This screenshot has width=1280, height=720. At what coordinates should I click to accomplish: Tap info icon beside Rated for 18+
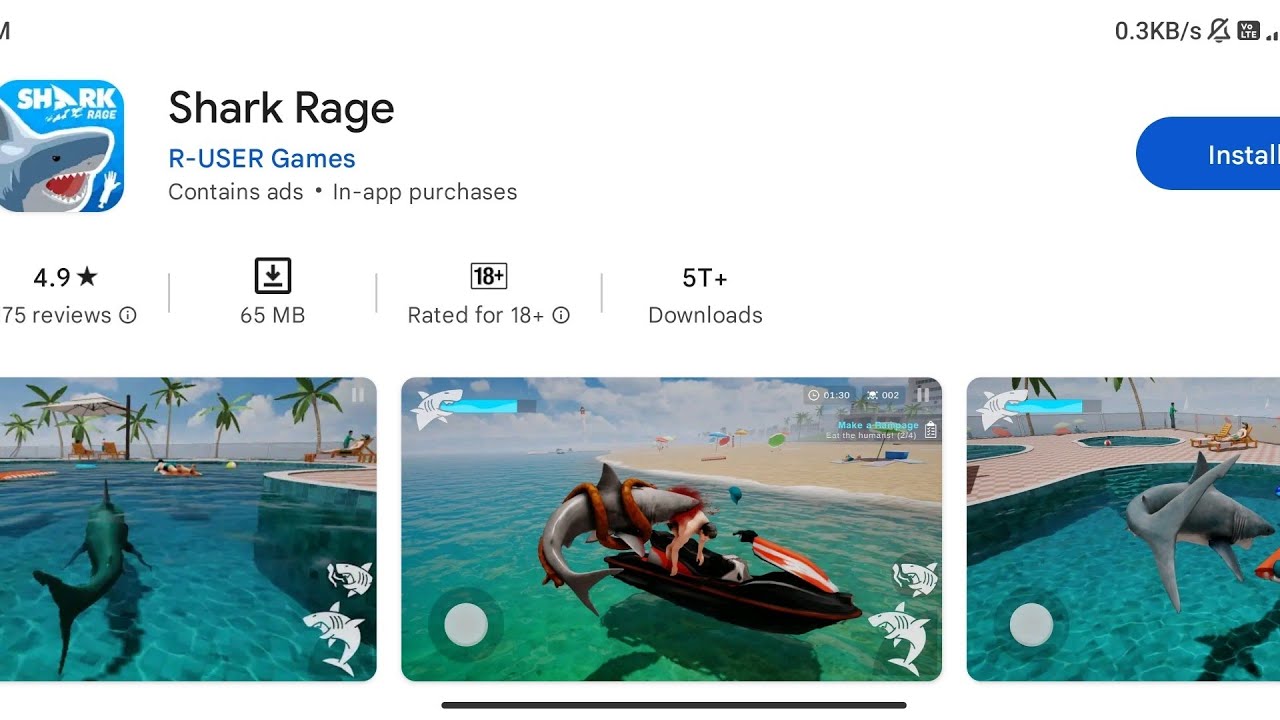[x=562, y=315]
